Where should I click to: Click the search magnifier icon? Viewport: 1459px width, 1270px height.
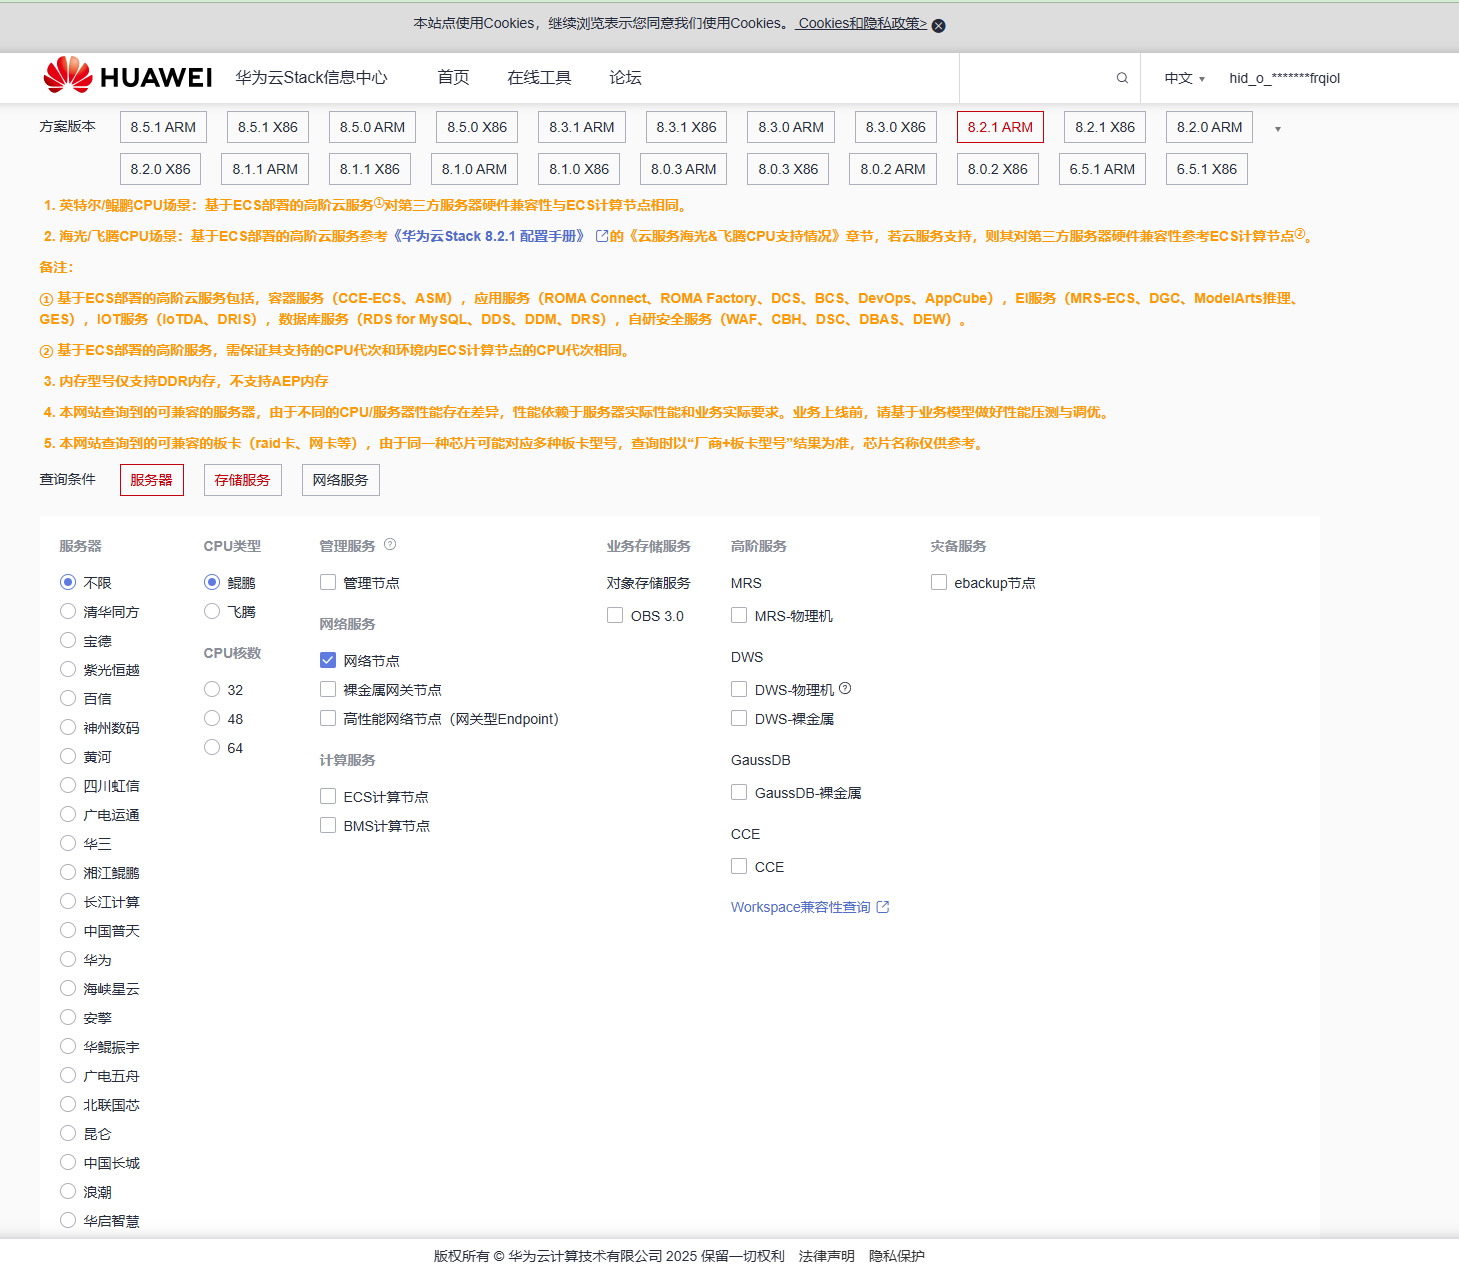(1122, 78)
